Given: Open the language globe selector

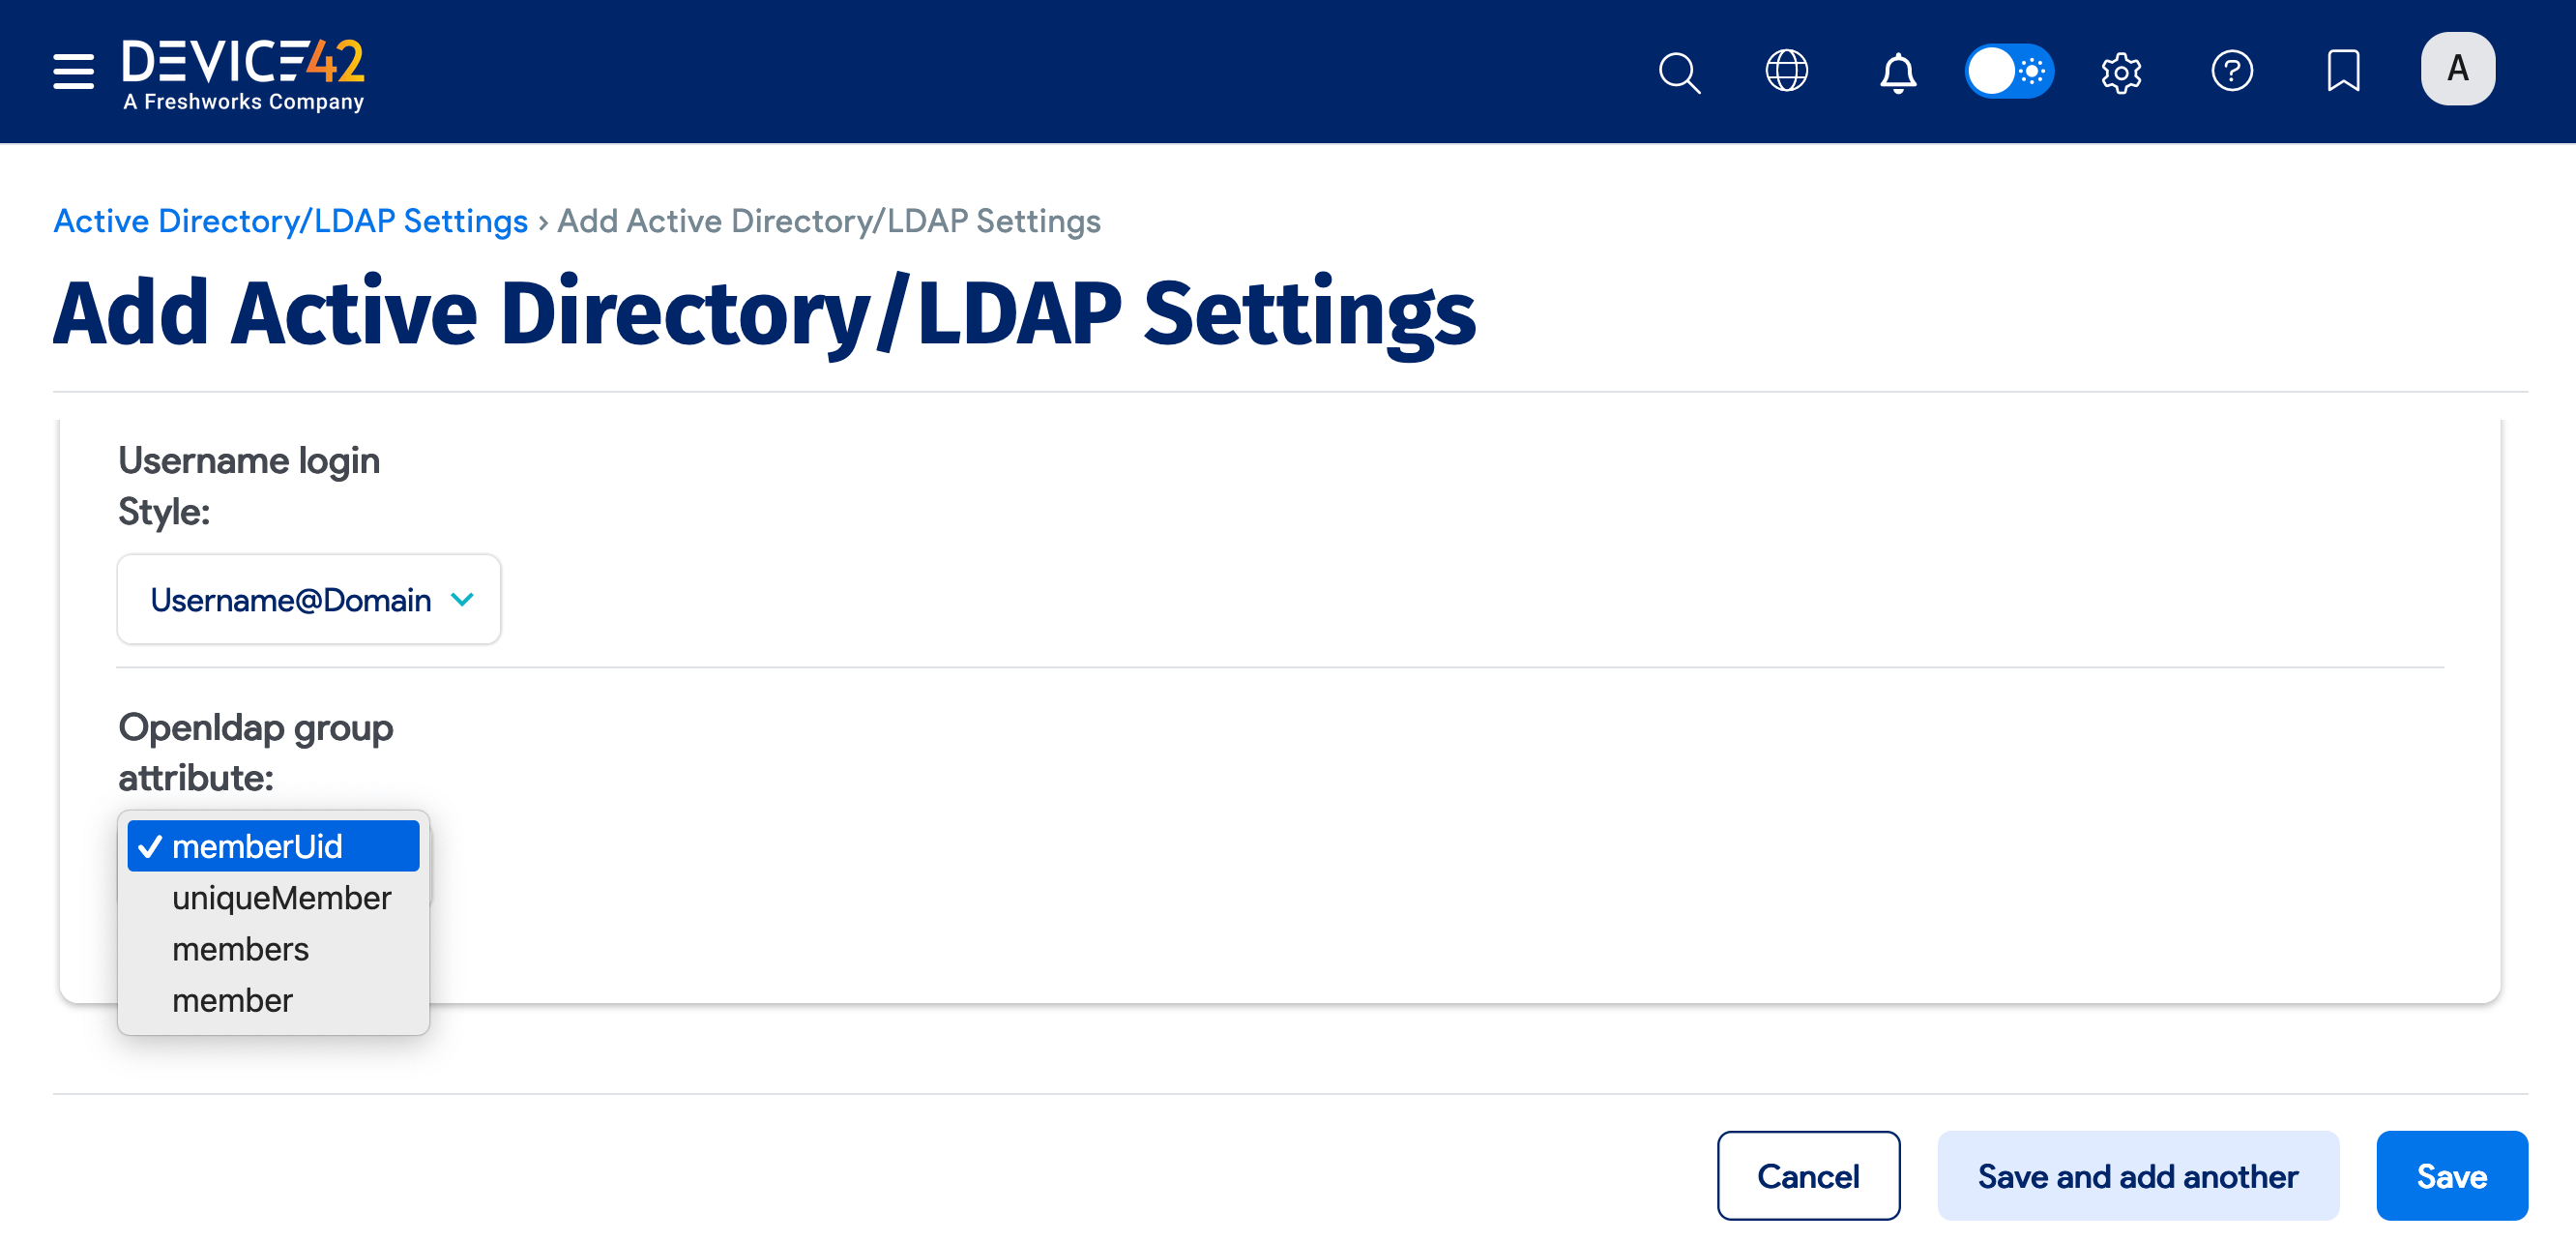Looking at the screenshot, I should [1787, 71].
